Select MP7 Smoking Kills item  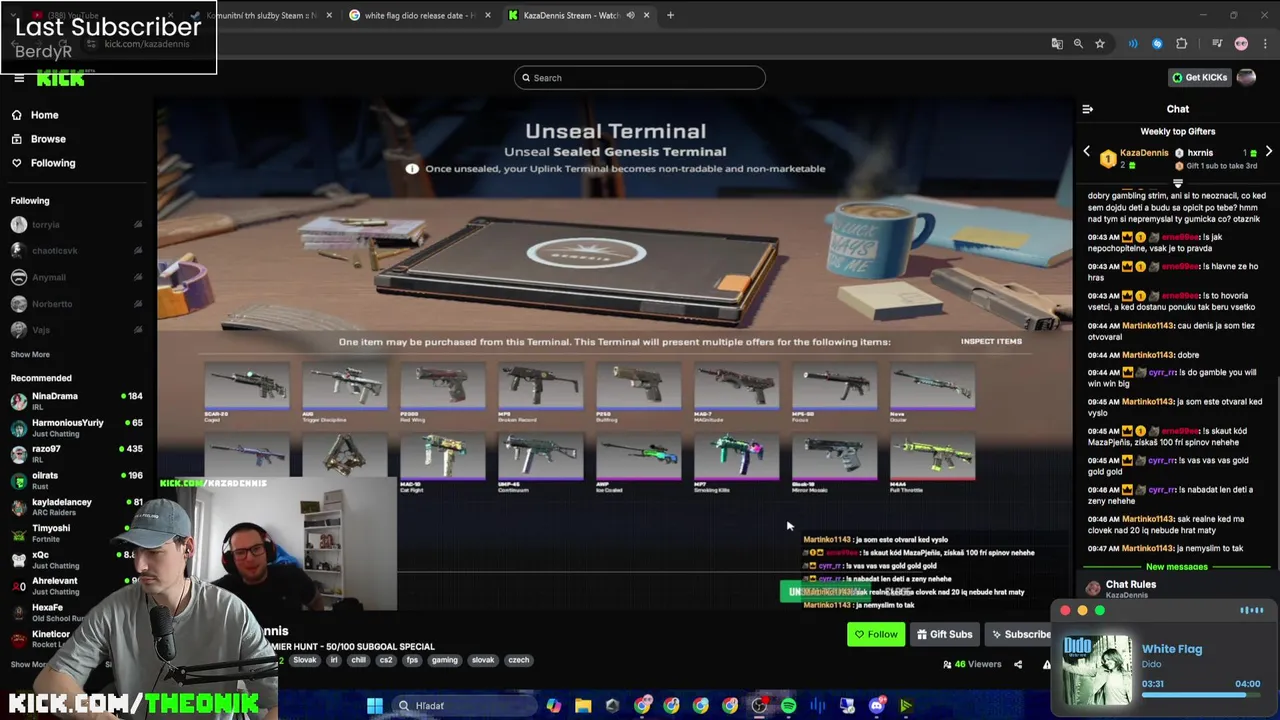coord(736,462)
